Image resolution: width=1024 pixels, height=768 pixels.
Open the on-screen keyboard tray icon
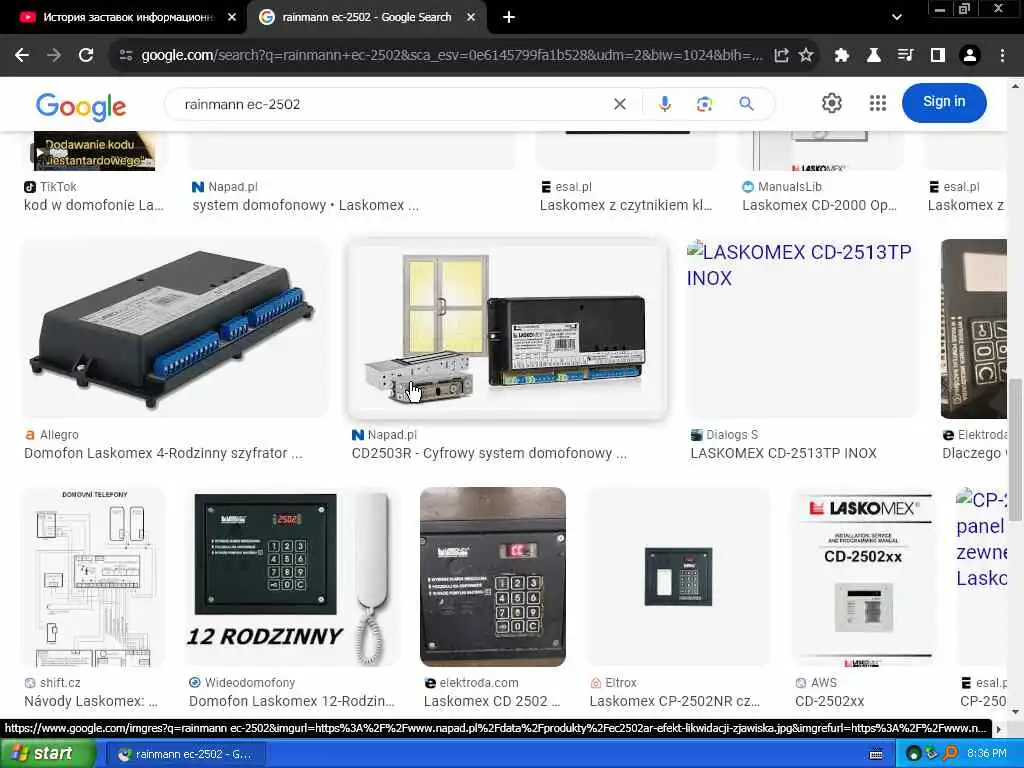[x=876, y=754]
